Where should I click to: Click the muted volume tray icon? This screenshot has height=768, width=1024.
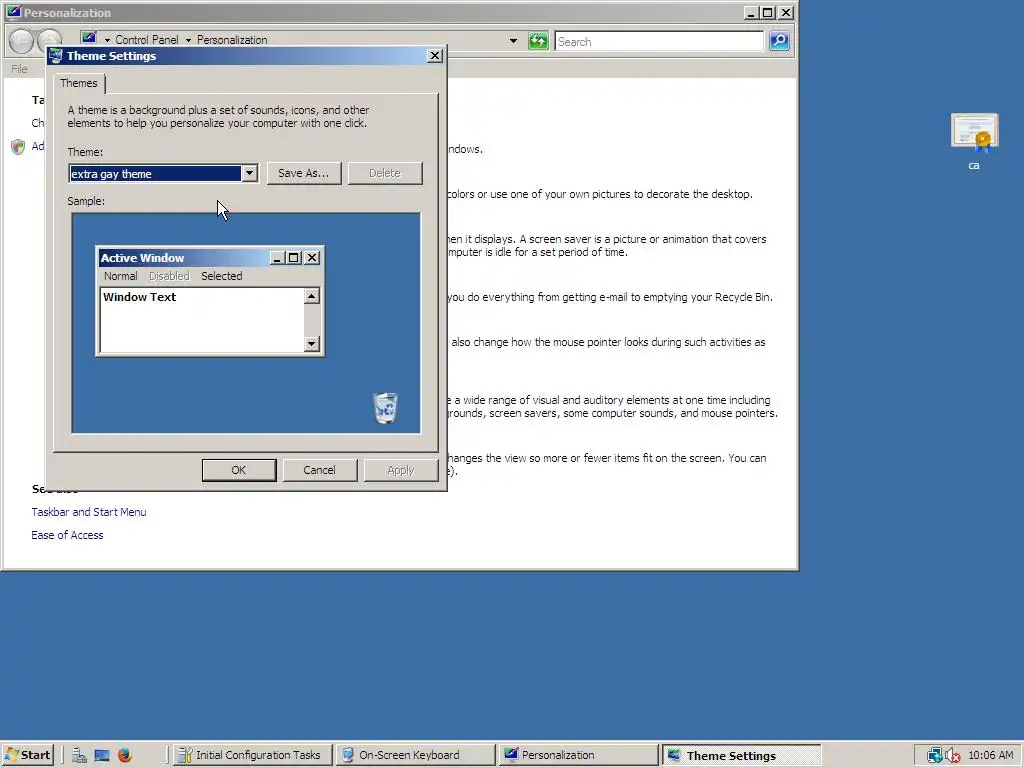[x=952, y=756]
